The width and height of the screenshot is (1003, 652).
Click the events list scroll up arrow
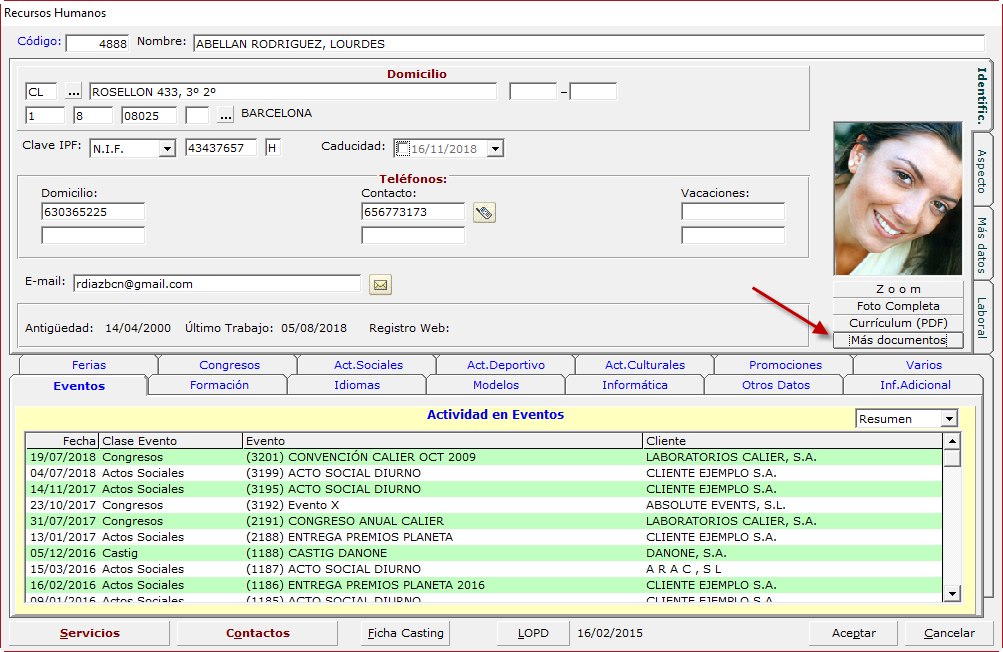[x=952, y=441]
